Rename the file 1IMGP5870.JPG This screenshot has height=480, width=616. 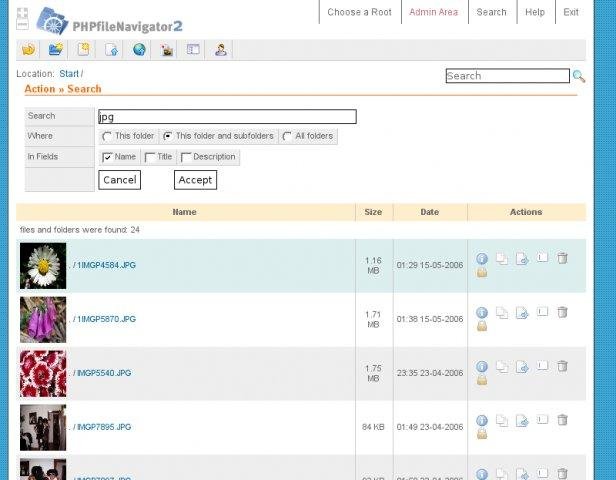tap(542, 311)
